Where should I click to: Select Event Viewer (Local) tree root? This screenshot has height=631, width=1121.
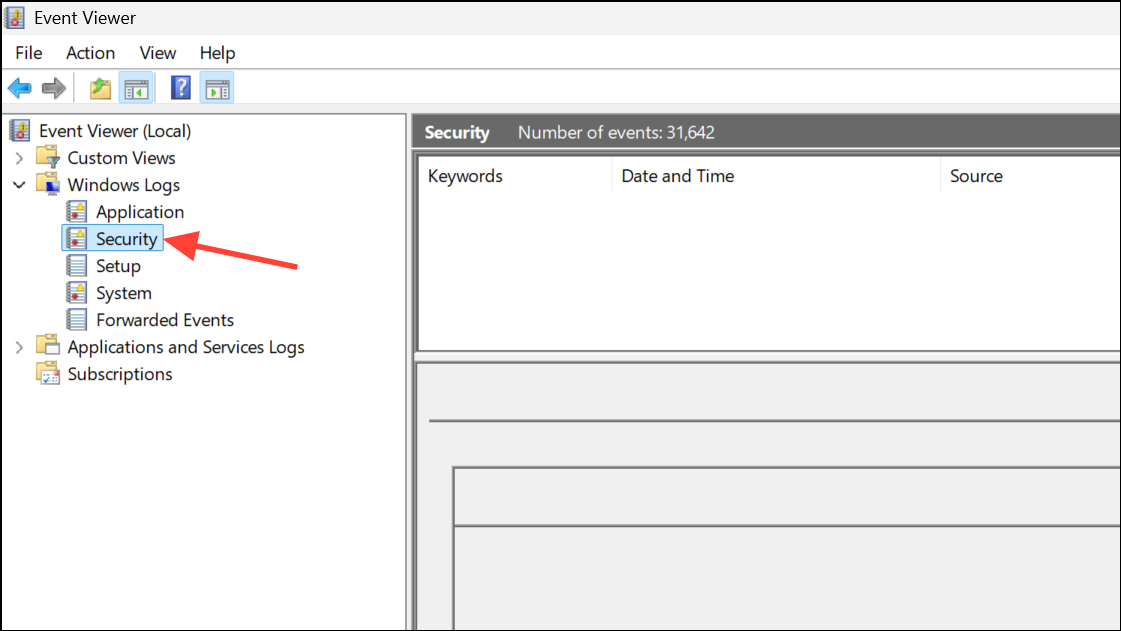(x=115, y=131)
